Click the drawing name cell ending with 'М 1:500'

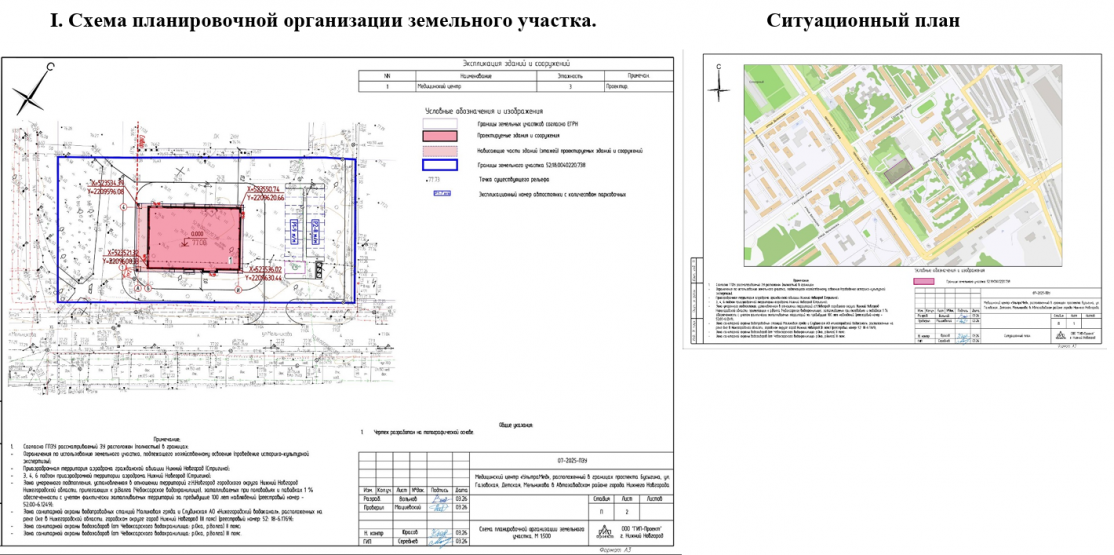coord(528,532)
